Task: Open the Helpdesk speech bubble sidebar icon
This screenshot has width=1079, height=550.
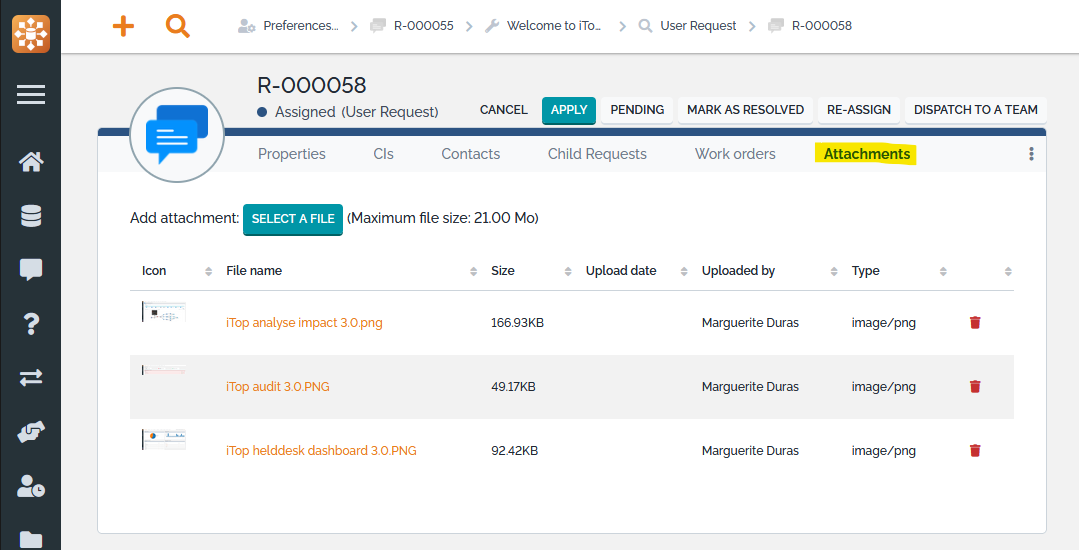Action: pyautogui.click(x=31, y=269)
